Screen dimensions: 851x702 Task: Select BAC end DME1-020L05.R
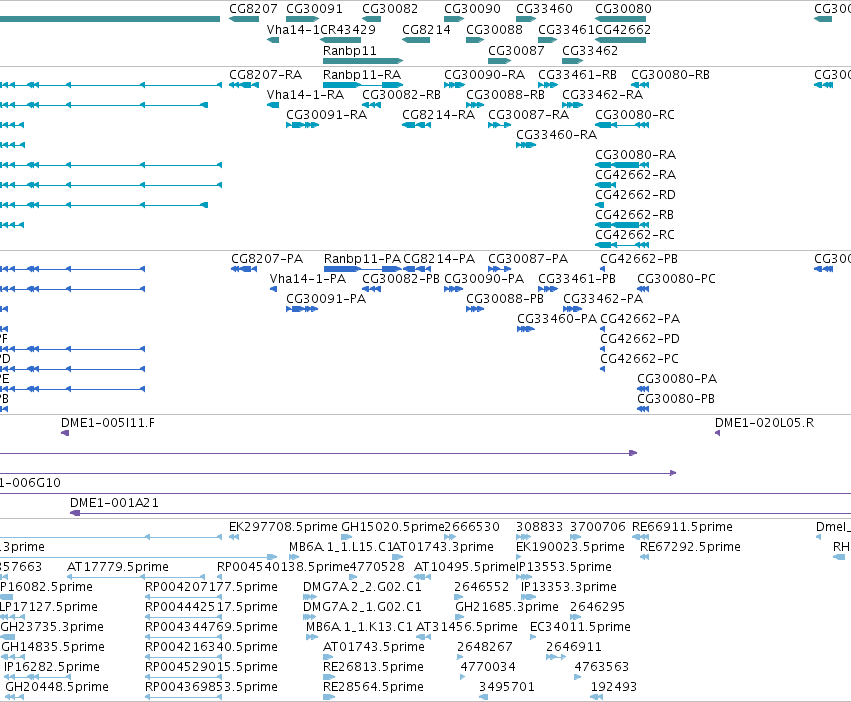717,433
